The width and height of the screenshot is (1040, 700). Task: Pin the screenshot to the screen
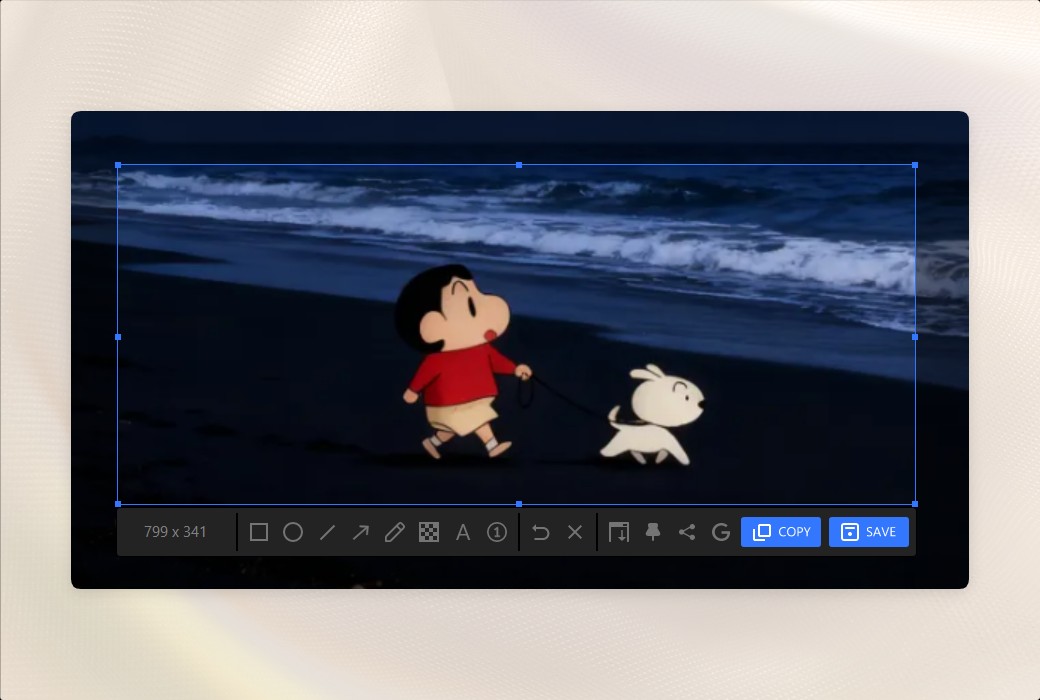click(x=653, y=532)
